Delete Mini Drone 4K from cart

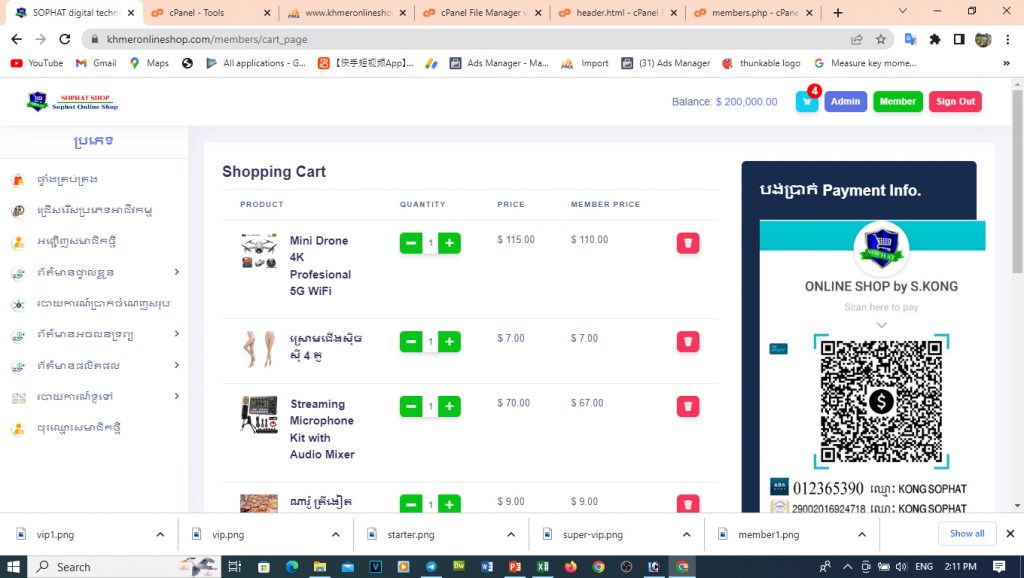[x=688, y=243]
